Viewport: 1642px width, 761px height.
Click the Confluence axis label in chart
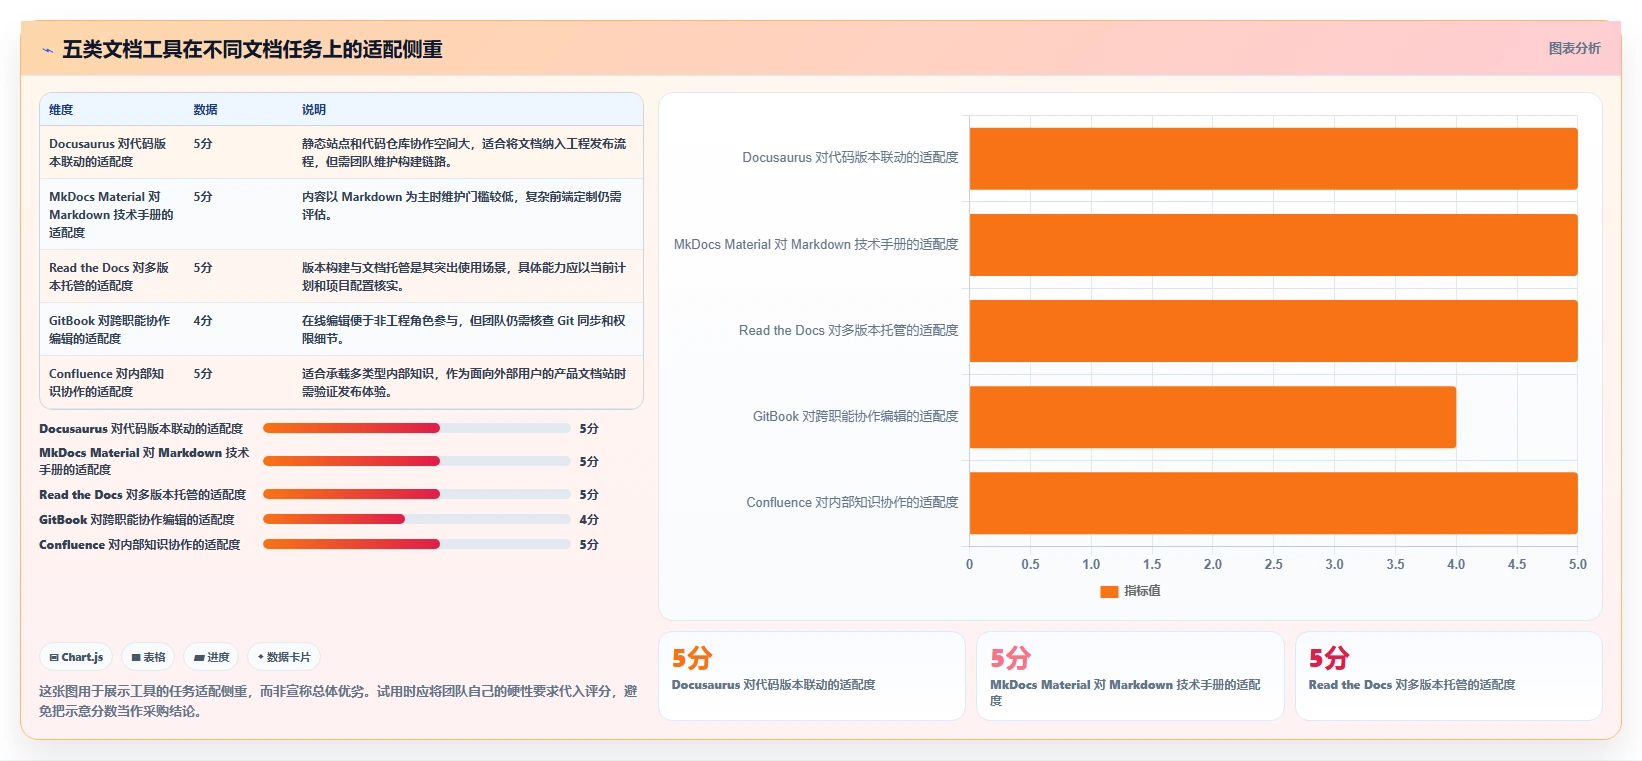click(x=852, y=502)
